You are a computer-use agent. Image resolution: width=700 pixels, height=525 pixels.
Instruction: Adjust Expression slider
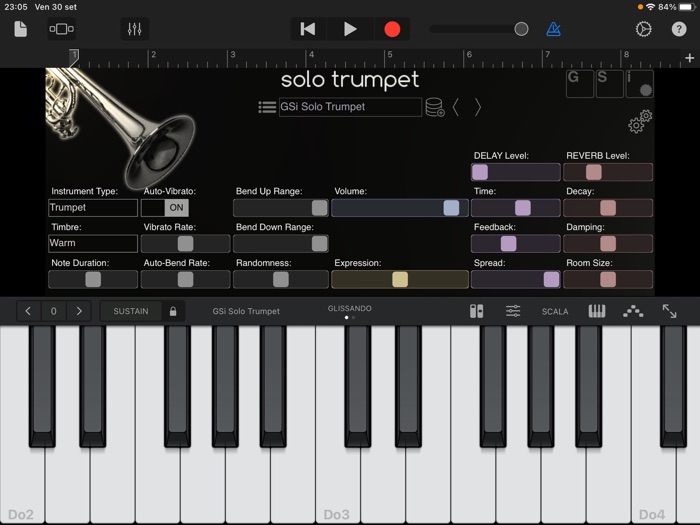tap(400, 279)
